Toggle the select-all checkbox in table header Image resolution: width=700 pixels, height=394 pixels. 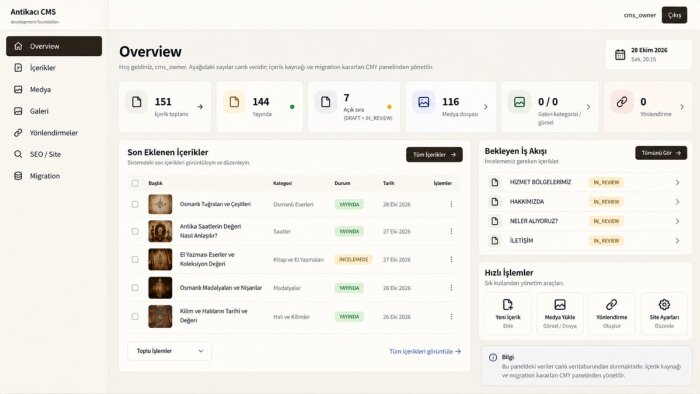tap(135, 183)
